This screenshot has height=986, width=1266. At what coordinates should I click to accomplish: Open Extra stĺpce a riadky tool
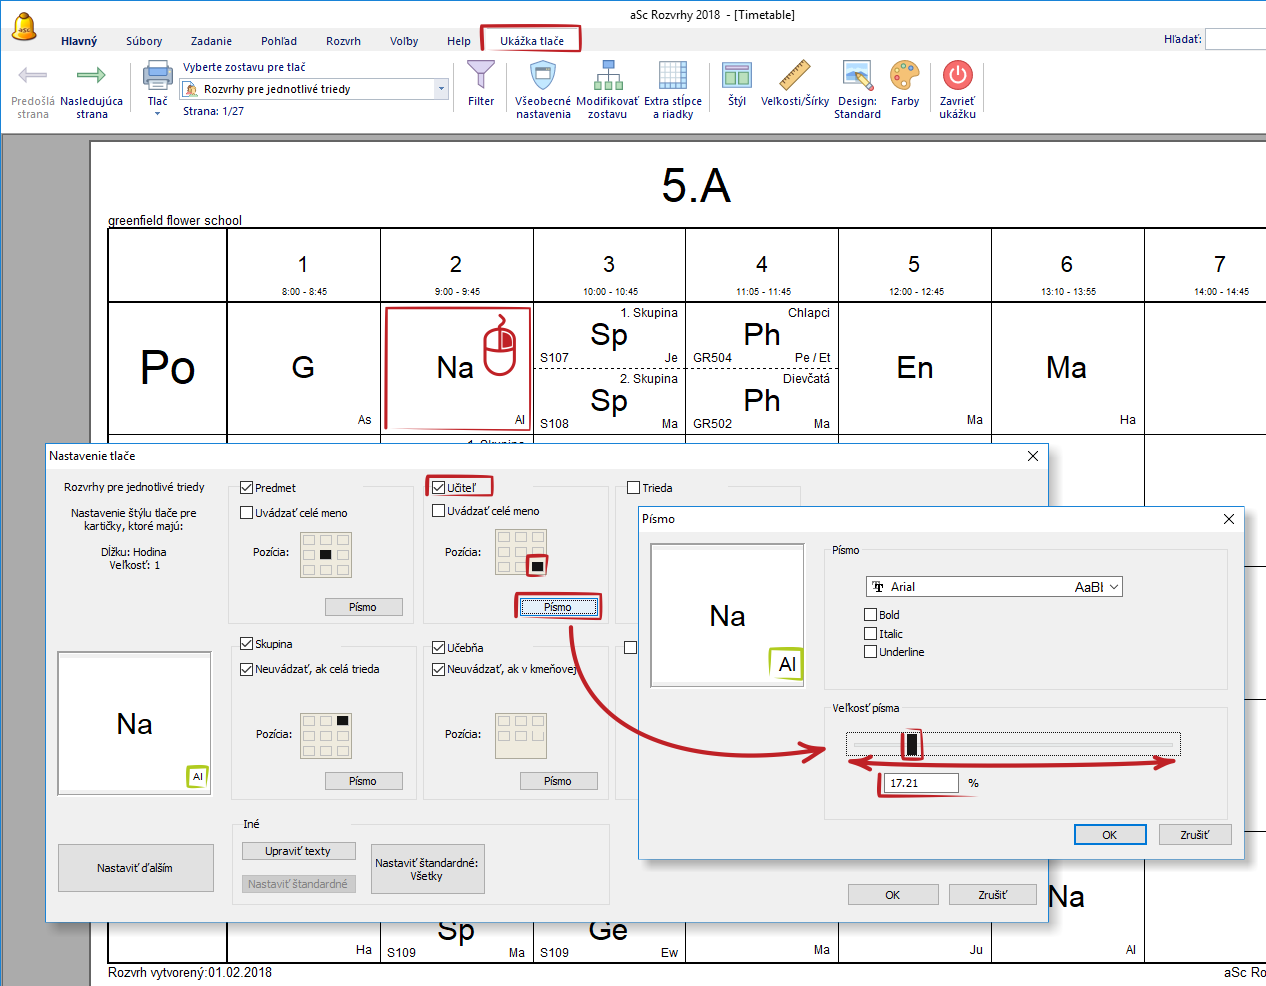672,76
